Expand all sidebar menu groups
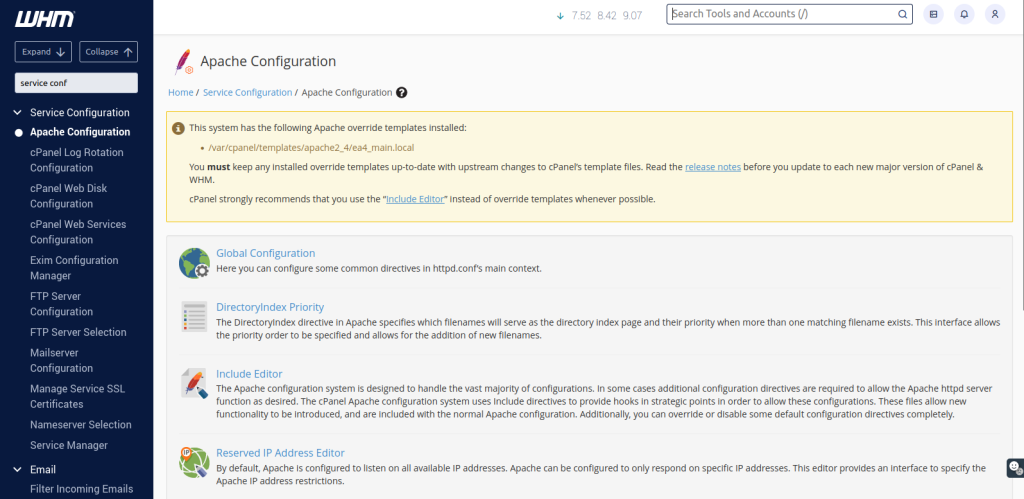This screenshot has width=1024, height=499. (44, 52)
